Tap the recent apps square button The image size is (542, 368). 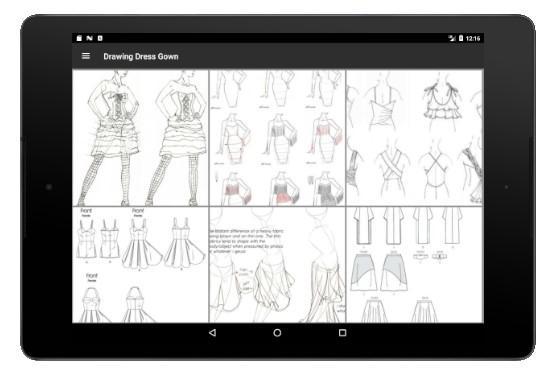[342, 333]
